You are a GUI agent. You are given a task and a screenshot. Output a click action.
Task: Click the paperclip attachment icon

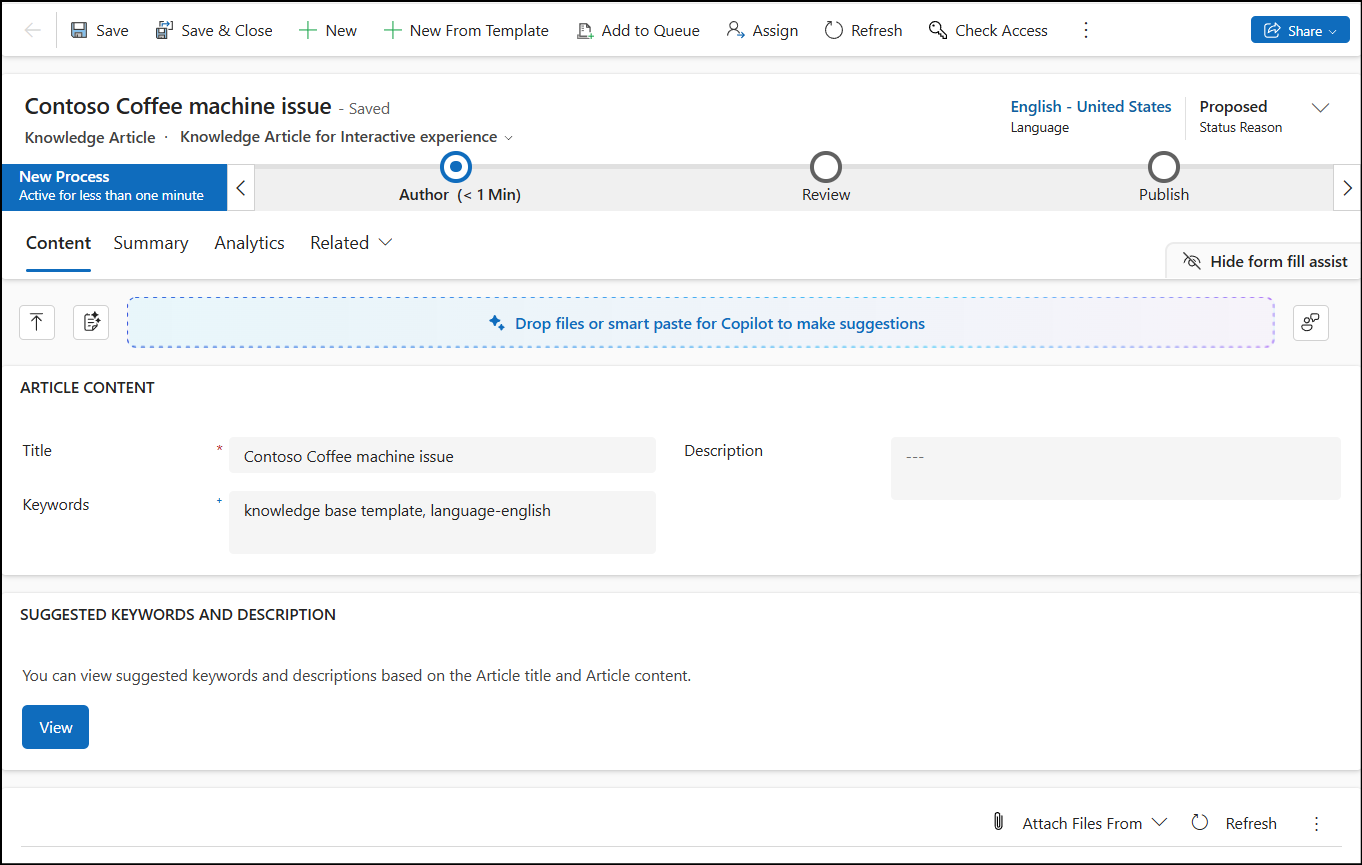click(x=997, y=821)
